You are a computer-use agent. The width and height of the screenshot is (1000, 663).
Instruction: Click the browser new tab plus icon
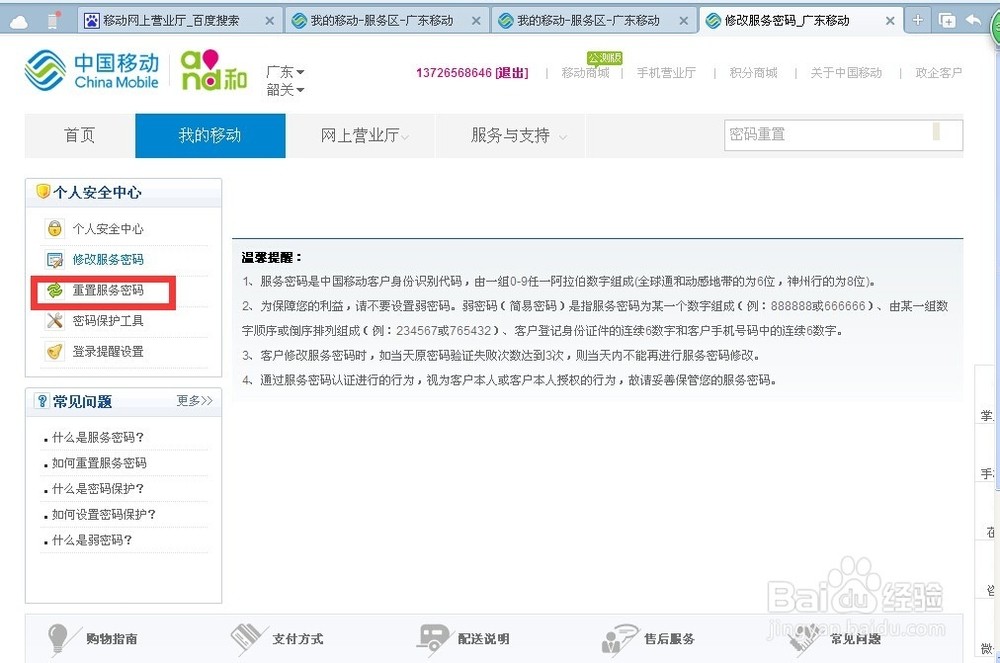918,20
